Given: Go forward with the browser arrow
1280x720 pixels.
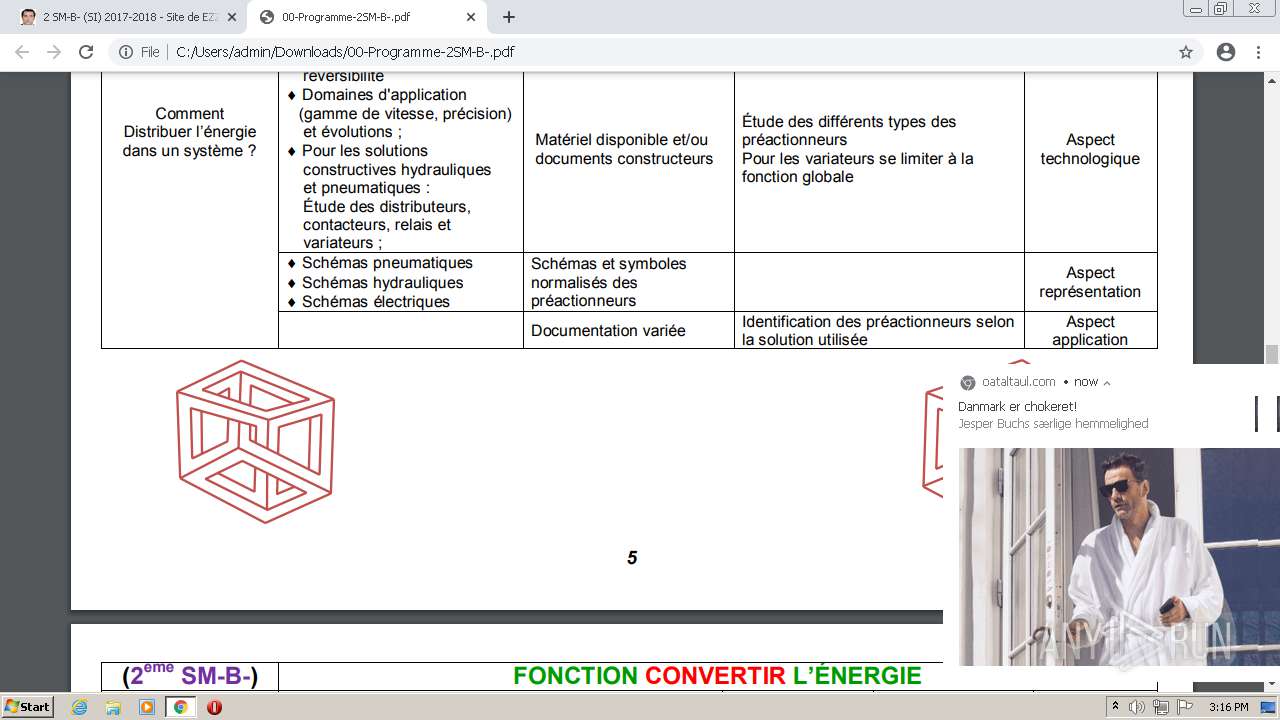Looking at the screenshot, I should 54,52.
